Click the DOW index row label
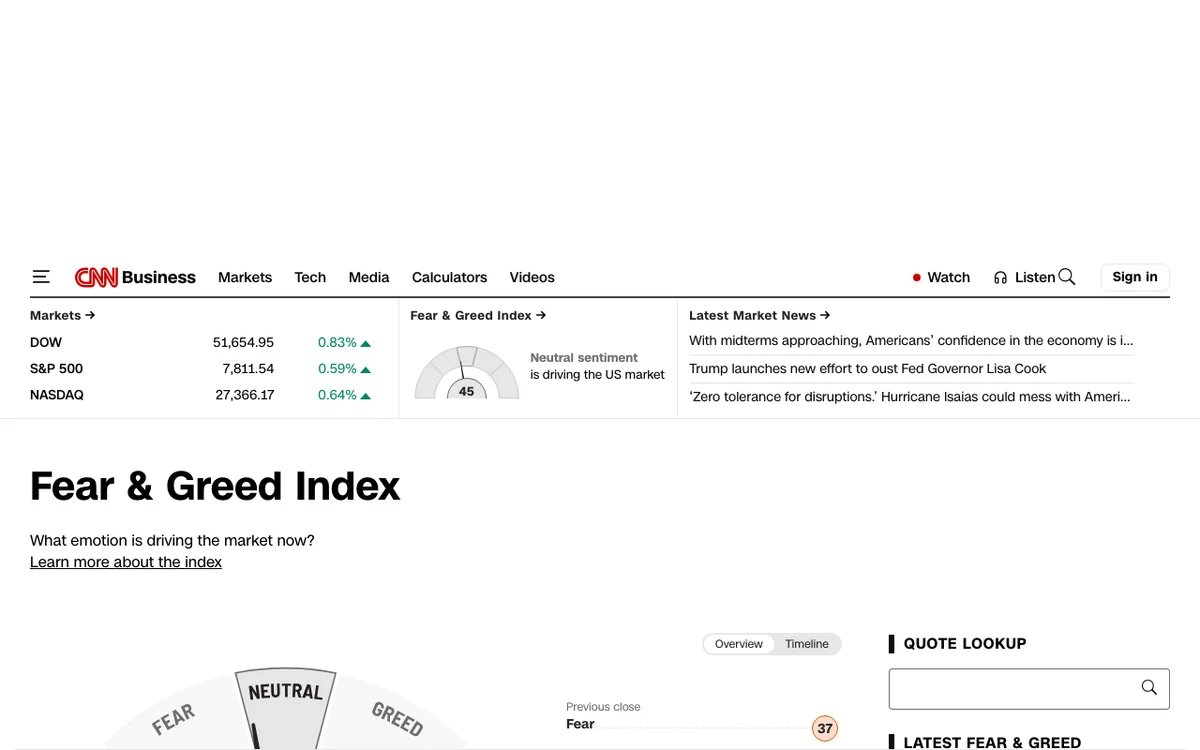Screen dimensions: 1200x750 coord(46,342)
